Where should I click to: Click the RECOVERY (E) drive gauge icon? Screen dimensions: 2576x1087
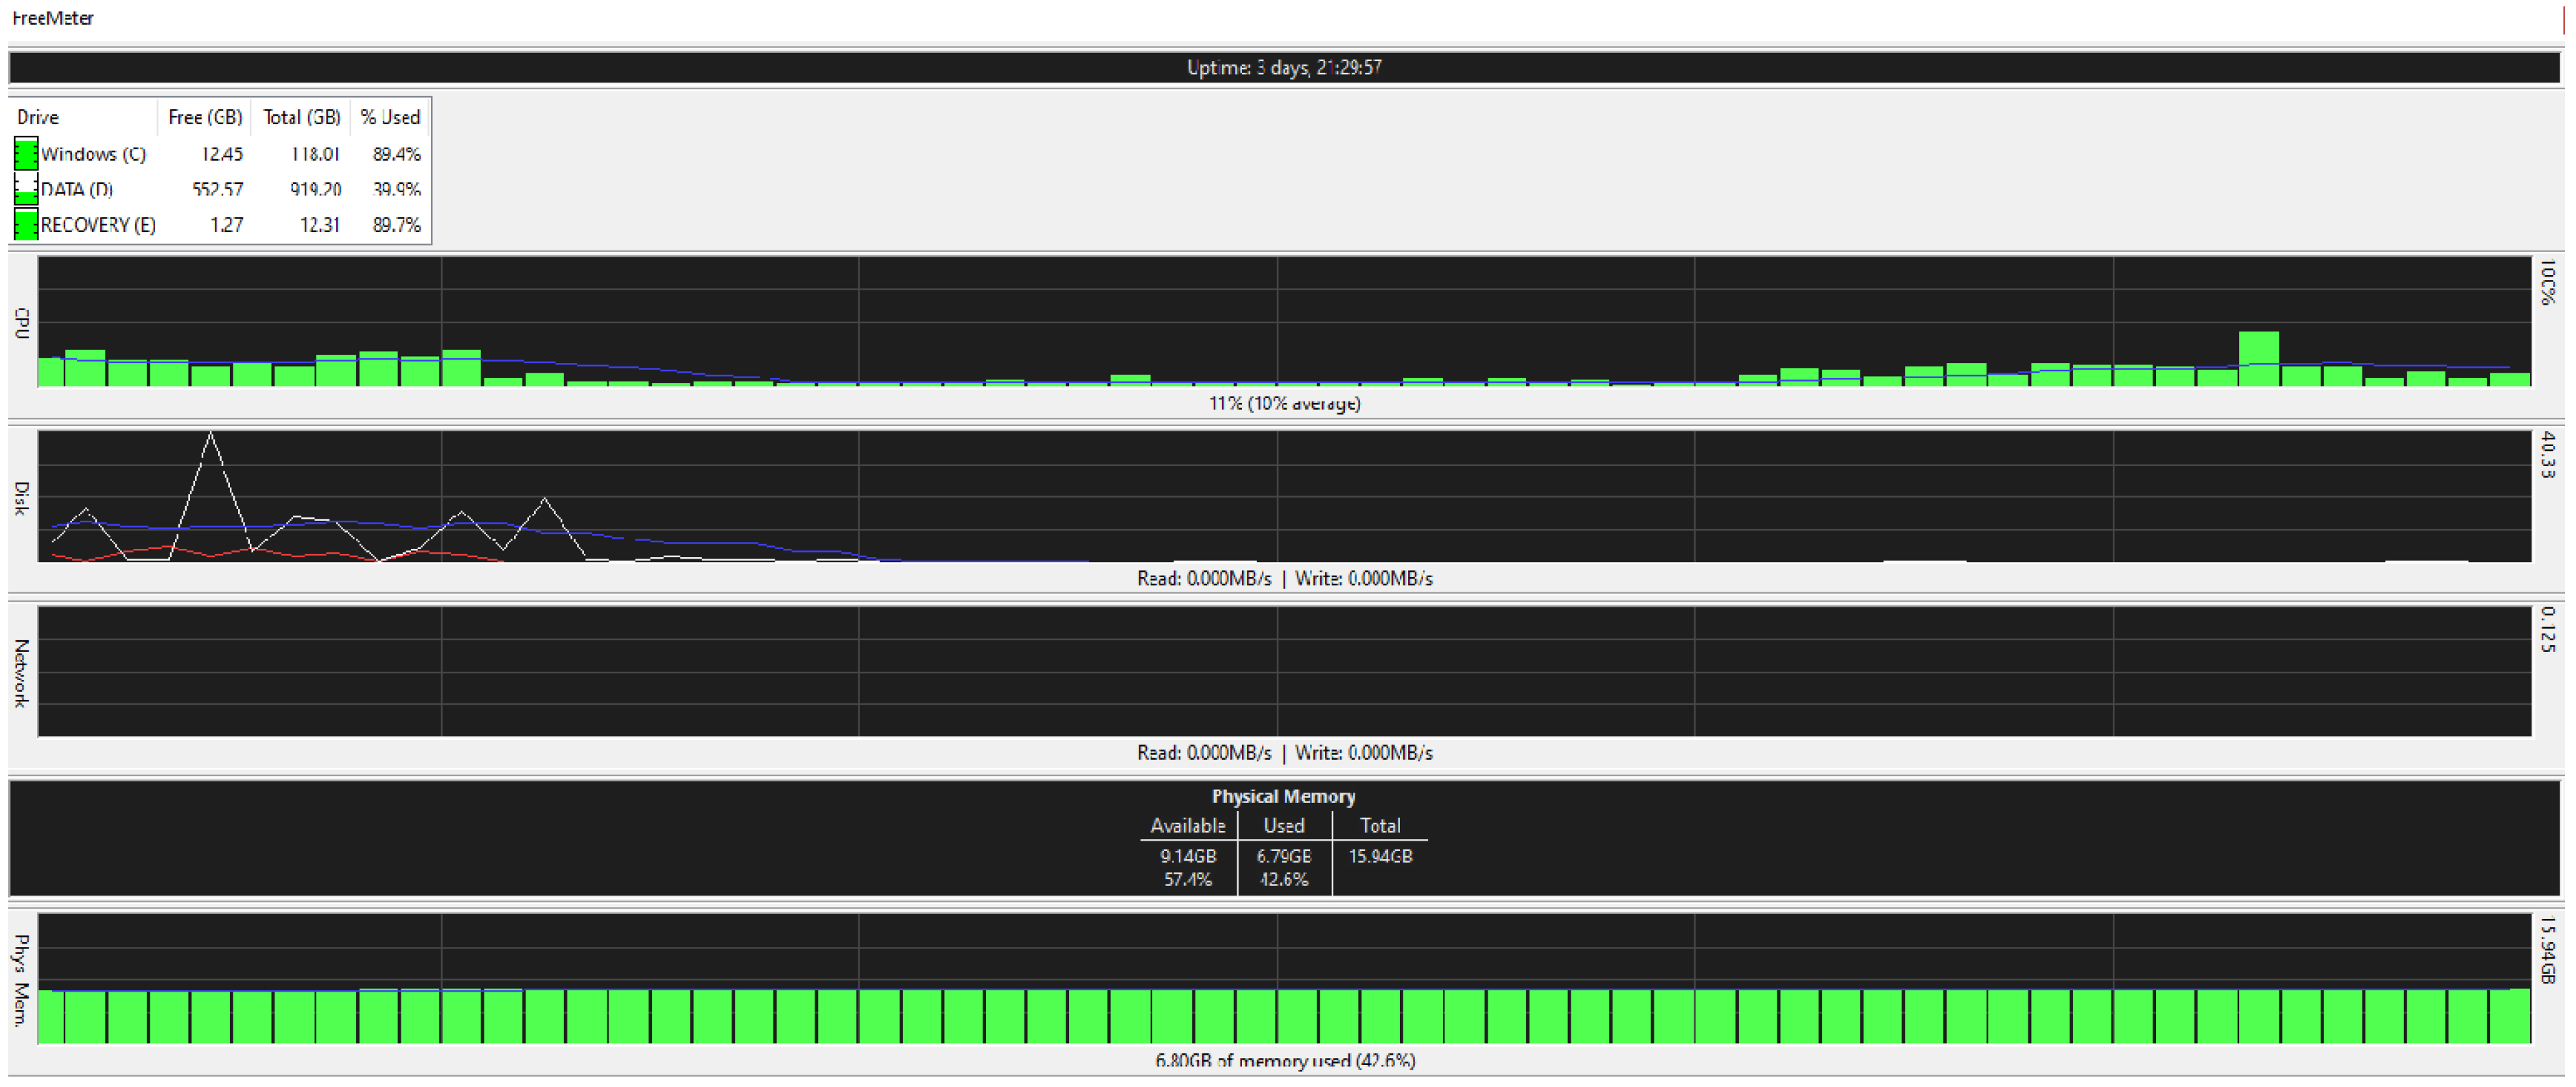[x=26, y=224]
